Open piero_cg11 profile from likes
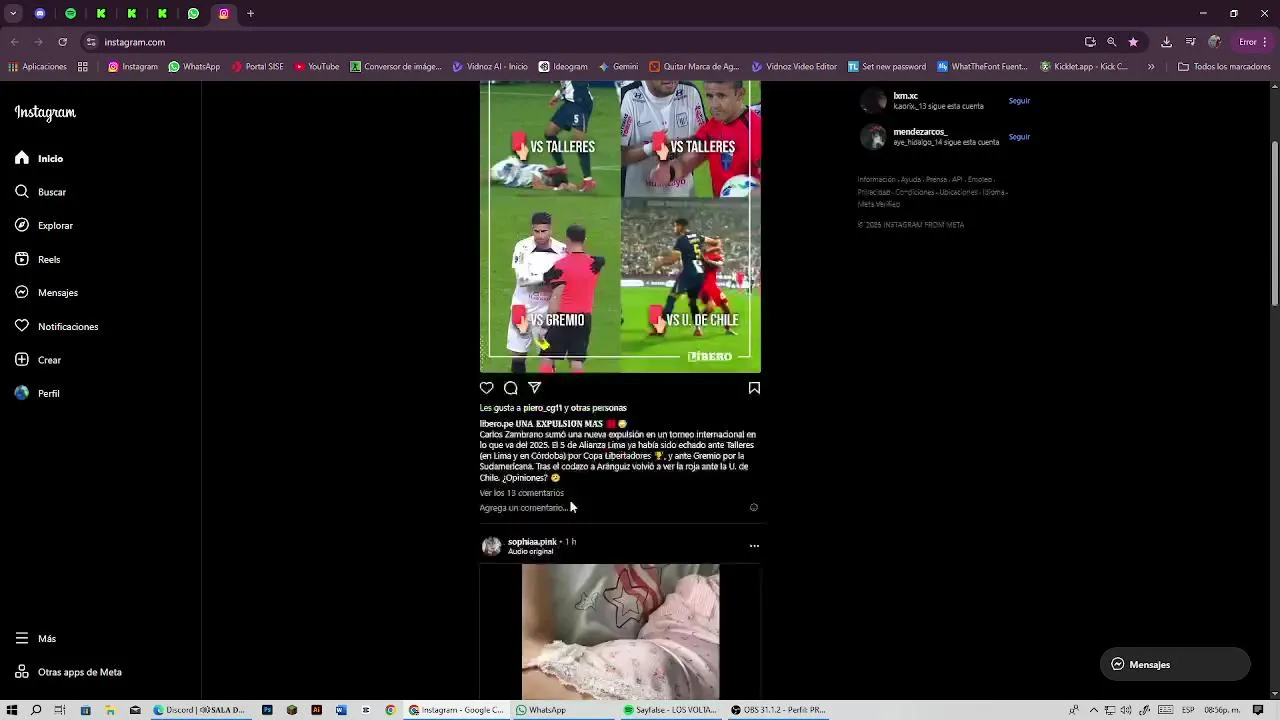 (543, 408)
